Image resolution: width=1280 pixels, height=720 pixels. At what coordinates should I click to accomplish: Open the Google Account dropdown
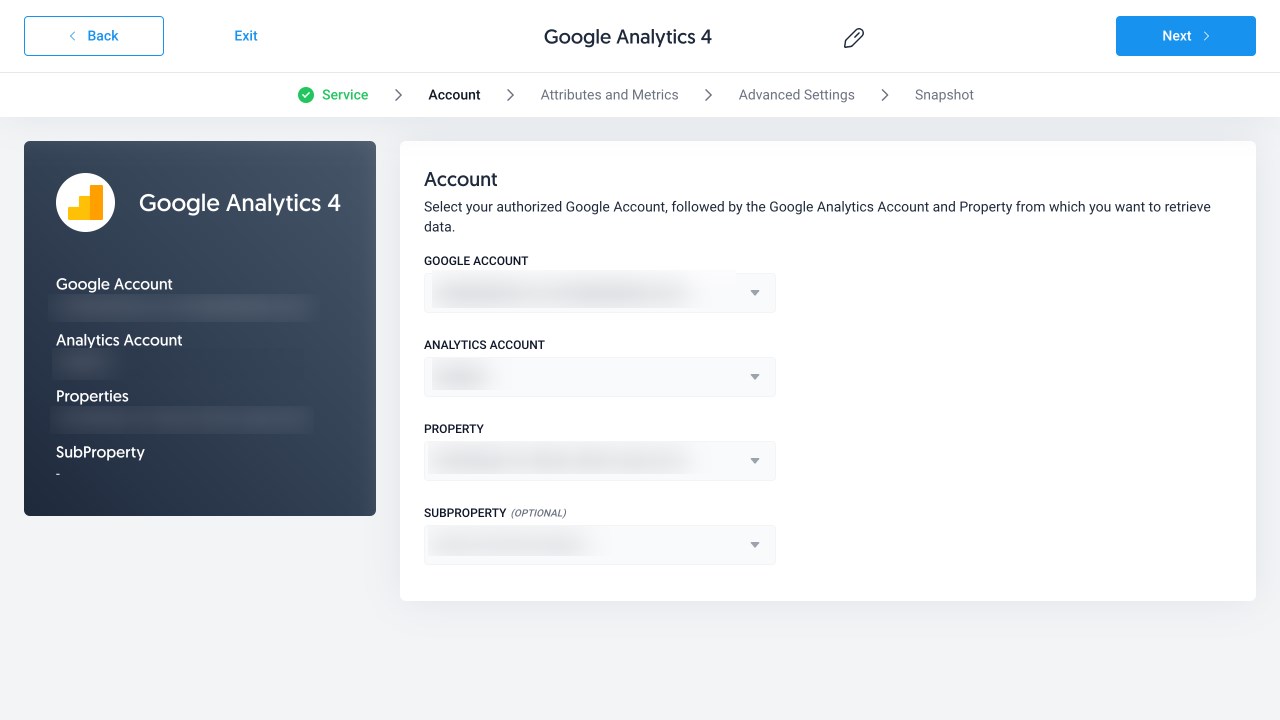coord(600,293)
